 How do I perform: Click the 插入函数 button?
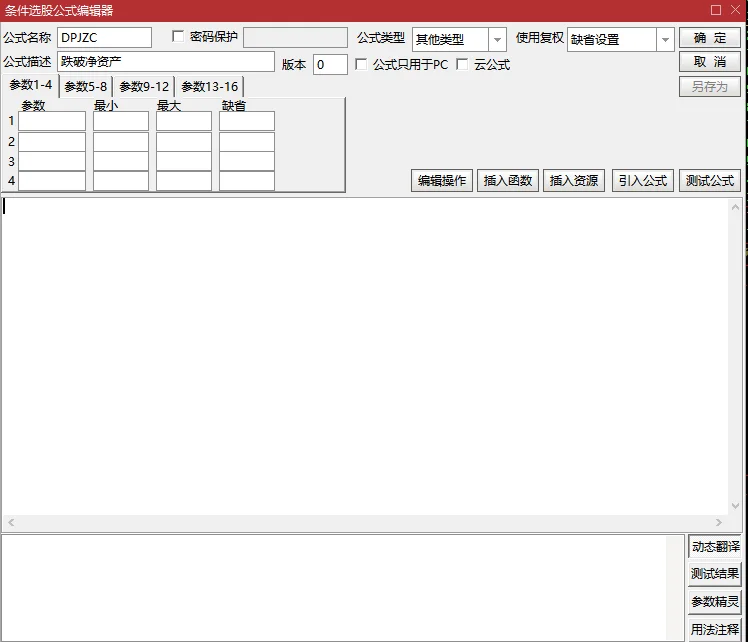point(508,181)
